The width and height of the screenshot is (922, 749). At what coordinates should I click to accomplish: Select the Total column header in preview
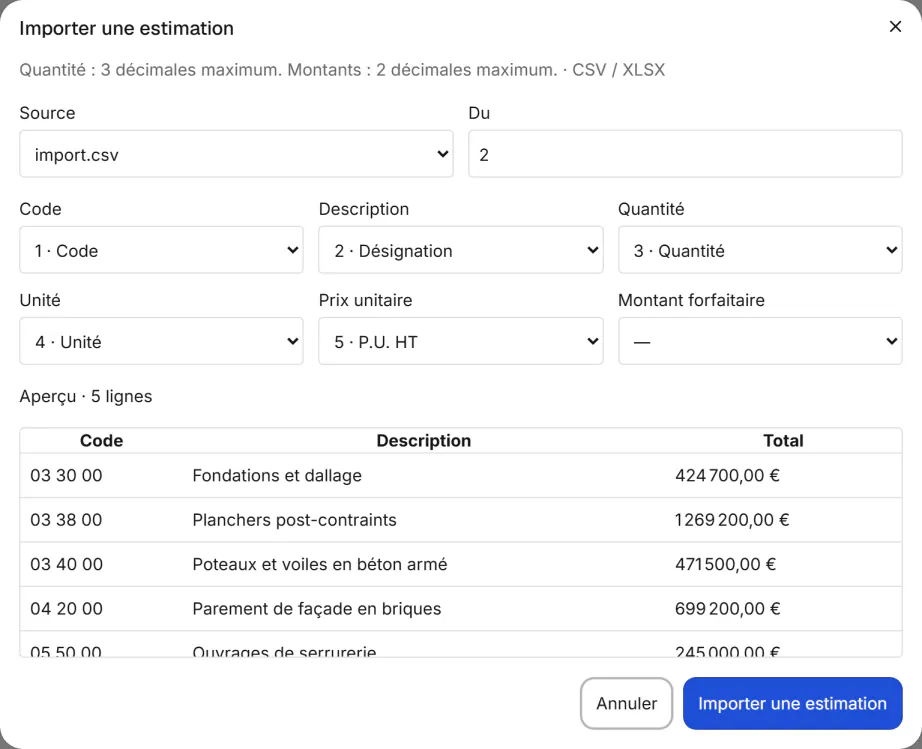(783, 441)
